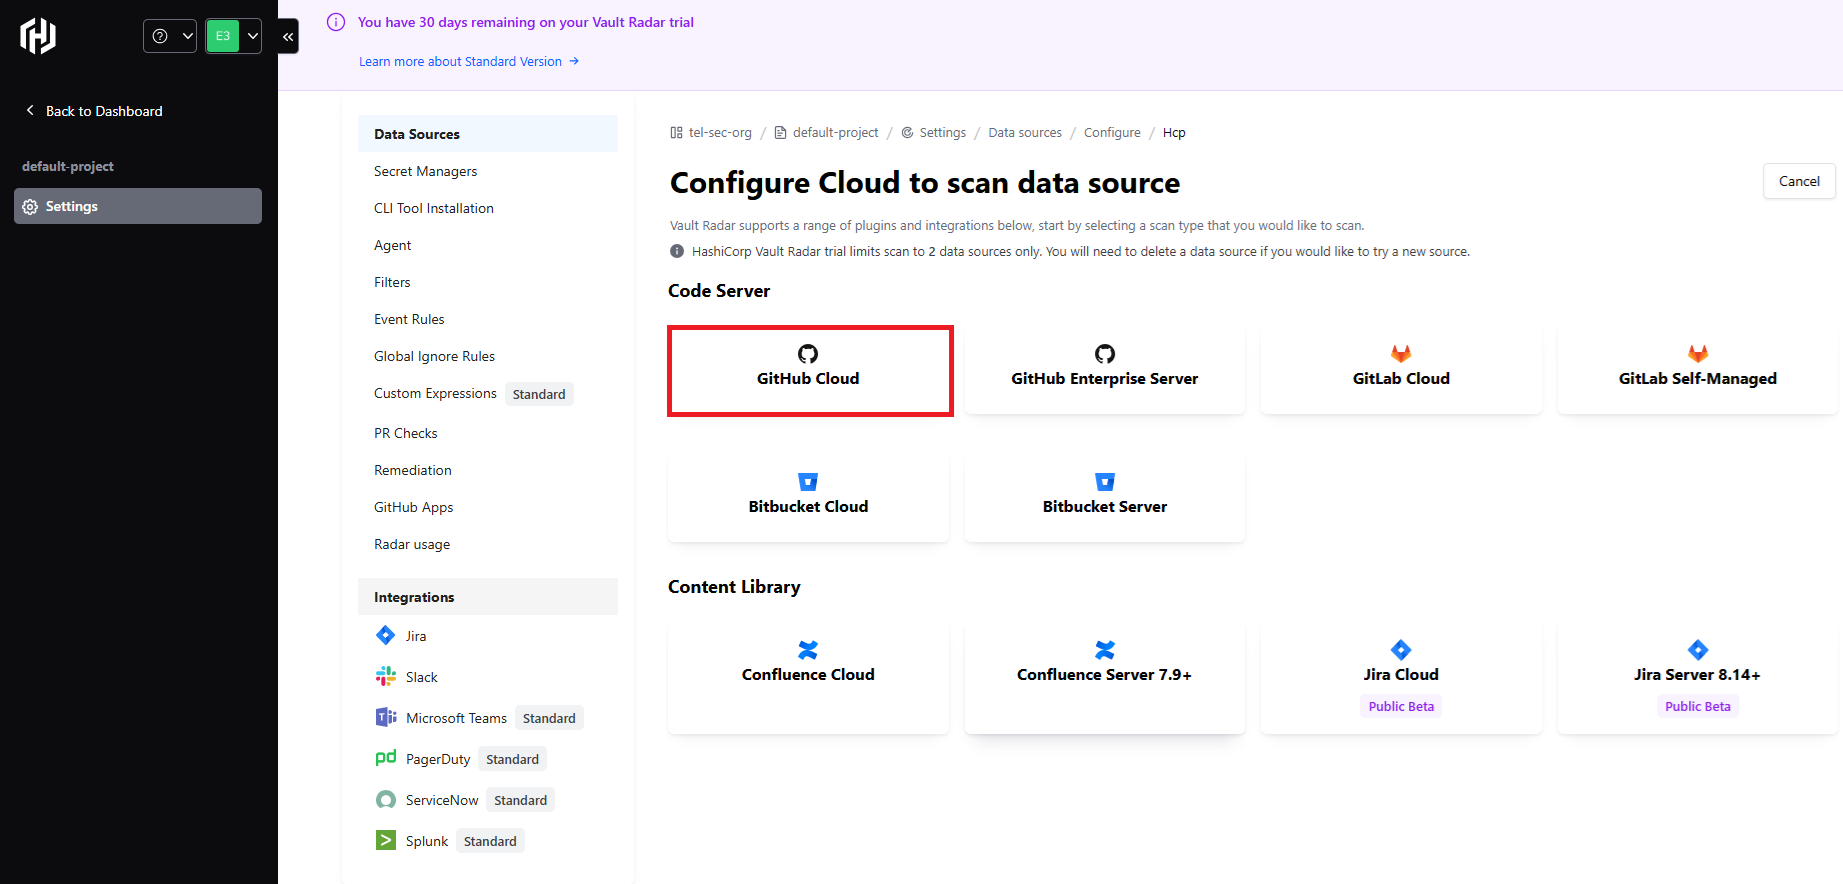Click GitHub Enterprise Server octocat icon

(1105, 353)
